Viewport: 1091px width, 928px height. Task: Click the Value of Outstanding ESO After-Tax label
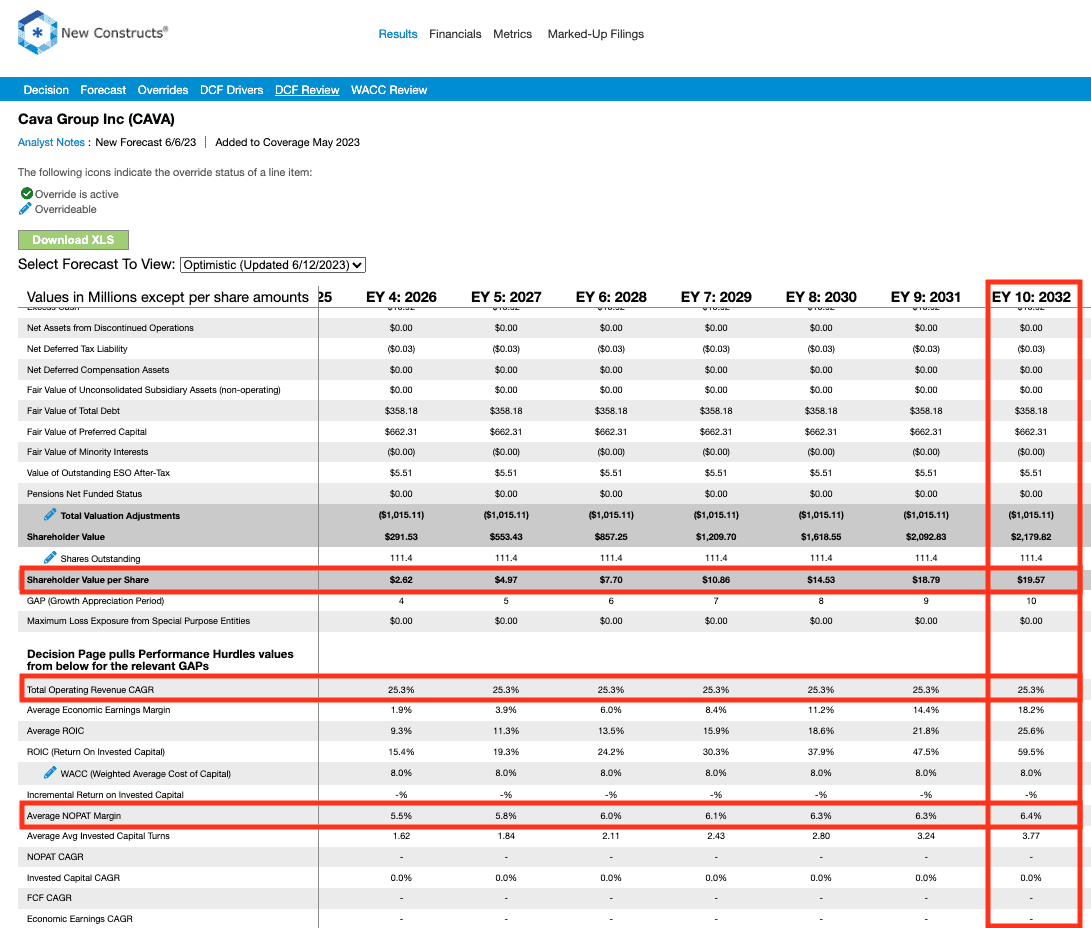(98, 472)
